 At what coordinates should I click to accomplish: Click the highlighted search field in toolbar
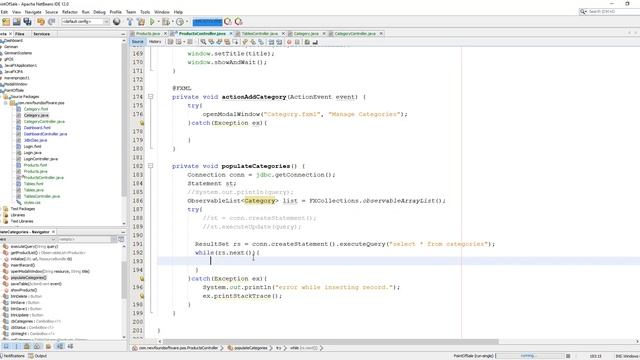coord(207,22)
